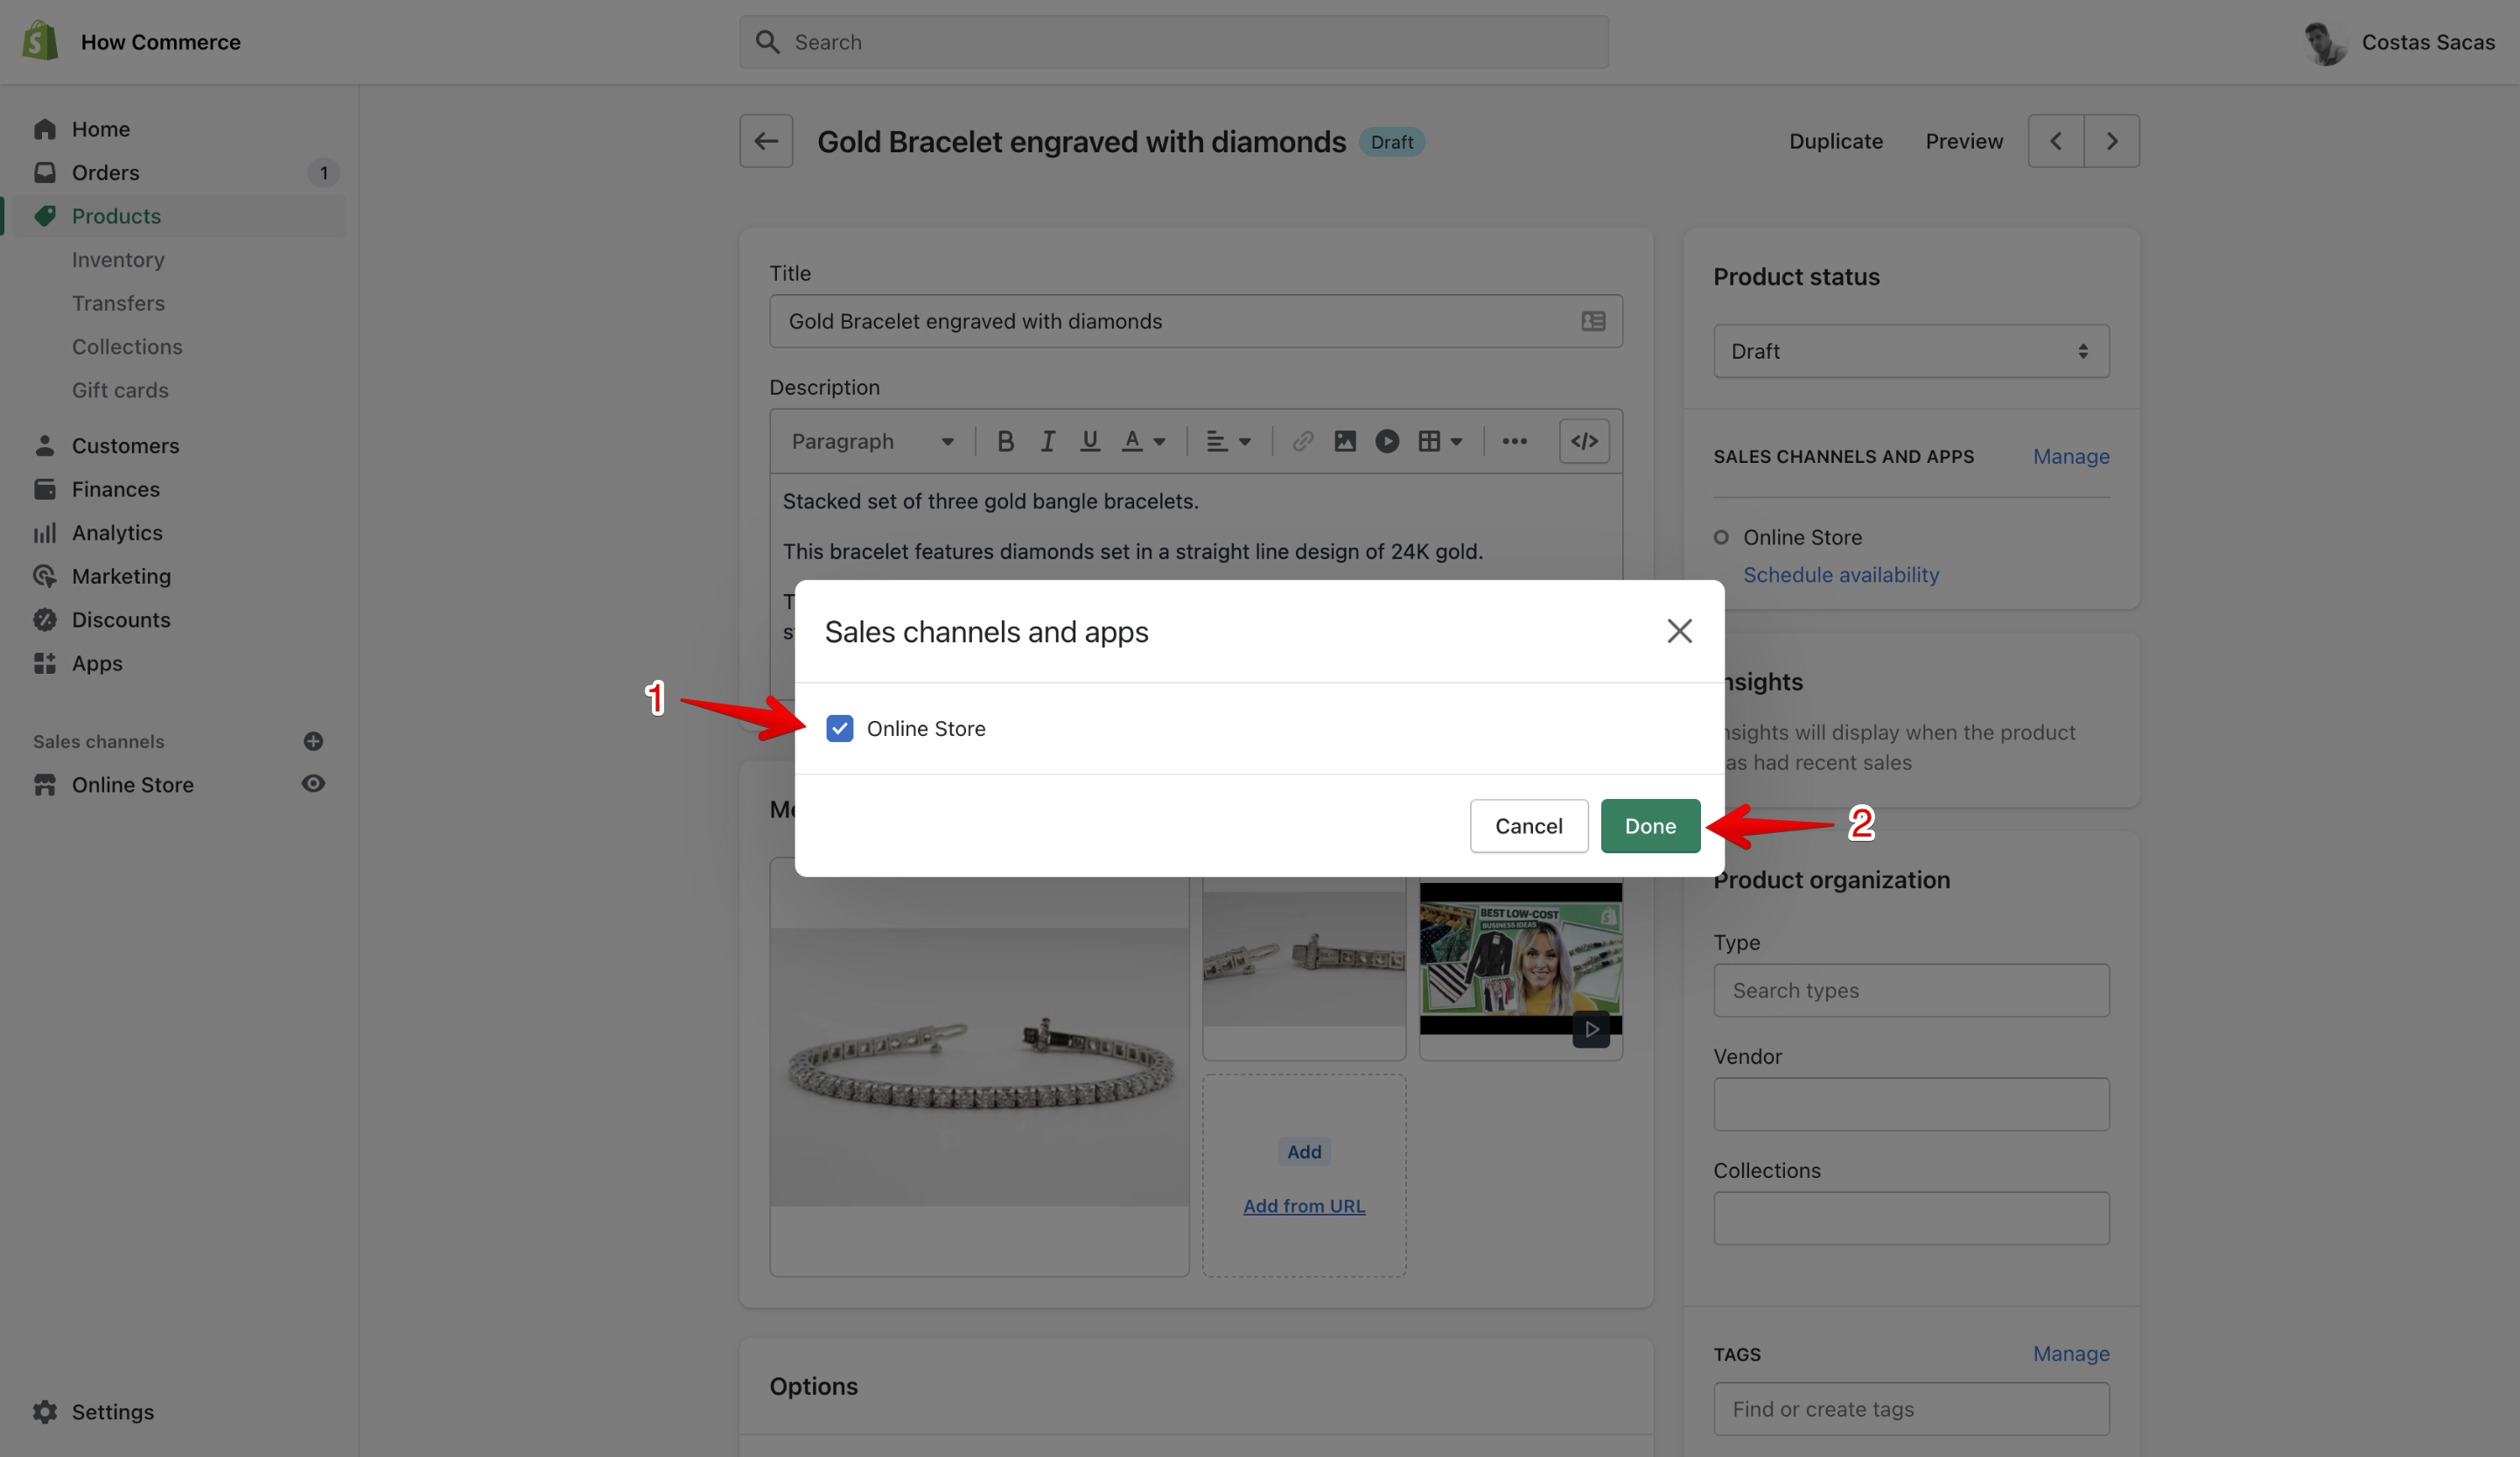The width and height of the screenshot is (2520, 1457).
Task: Open the insert table dropdown
Action: pos(1440,441)
